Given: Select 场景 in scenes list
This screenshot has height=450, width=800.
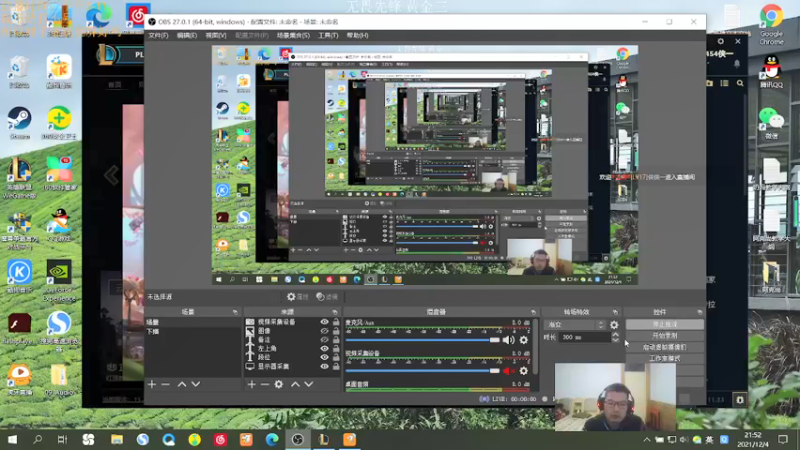Looking at the screenshot, I should click(192, 322).
